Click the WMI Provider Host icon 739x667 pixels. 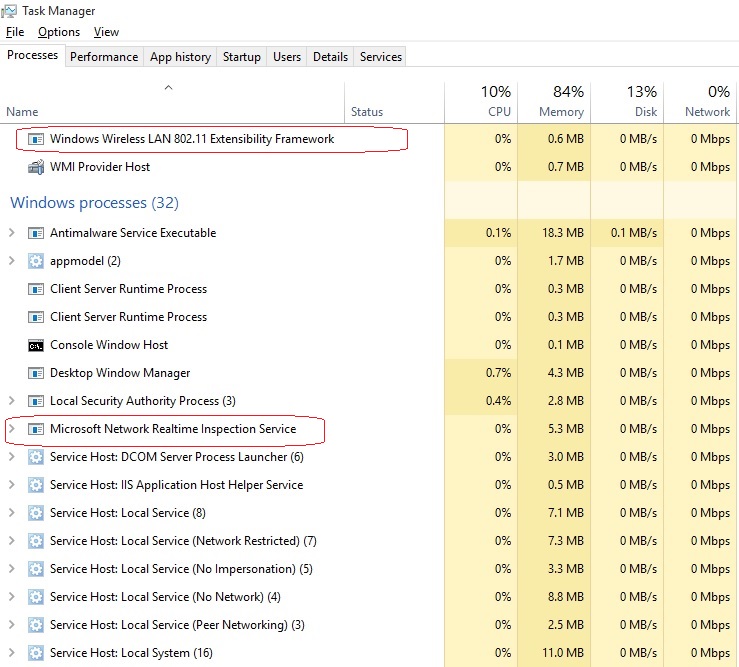coord(36,167)
